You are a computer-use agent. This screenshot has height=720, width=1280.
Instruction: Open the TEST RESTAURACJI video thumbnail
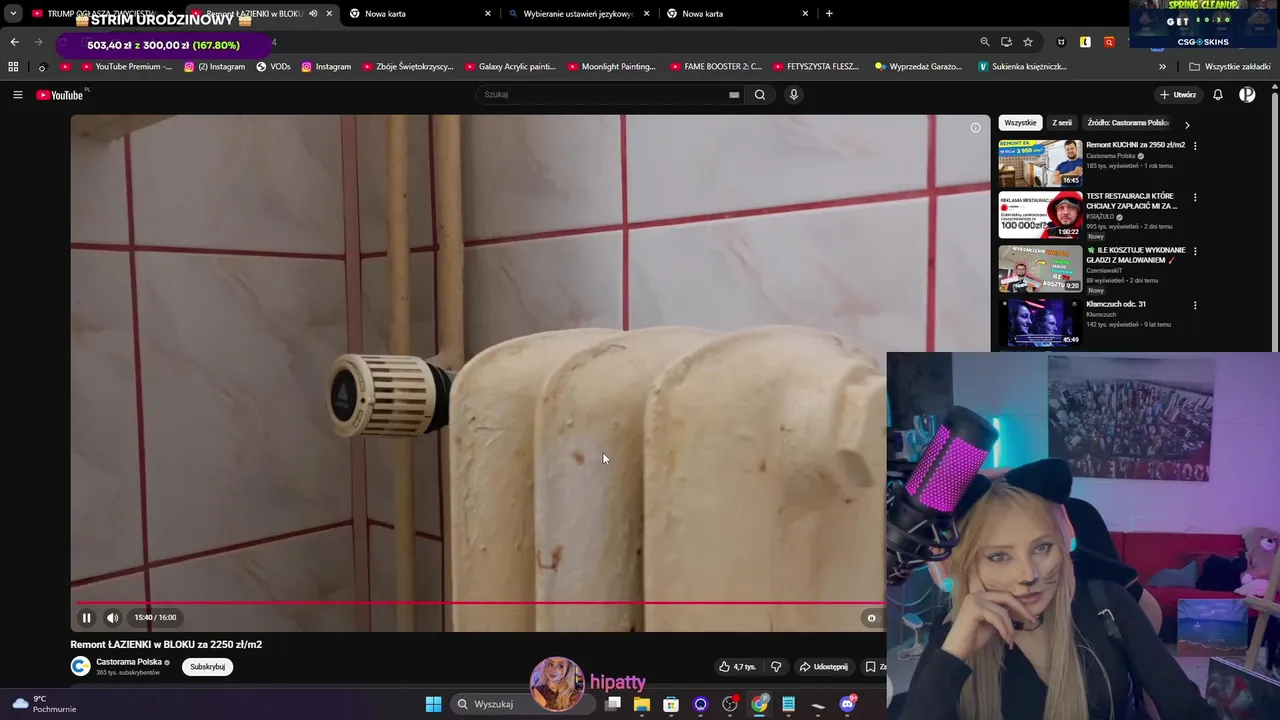(x=1040, y=215)
